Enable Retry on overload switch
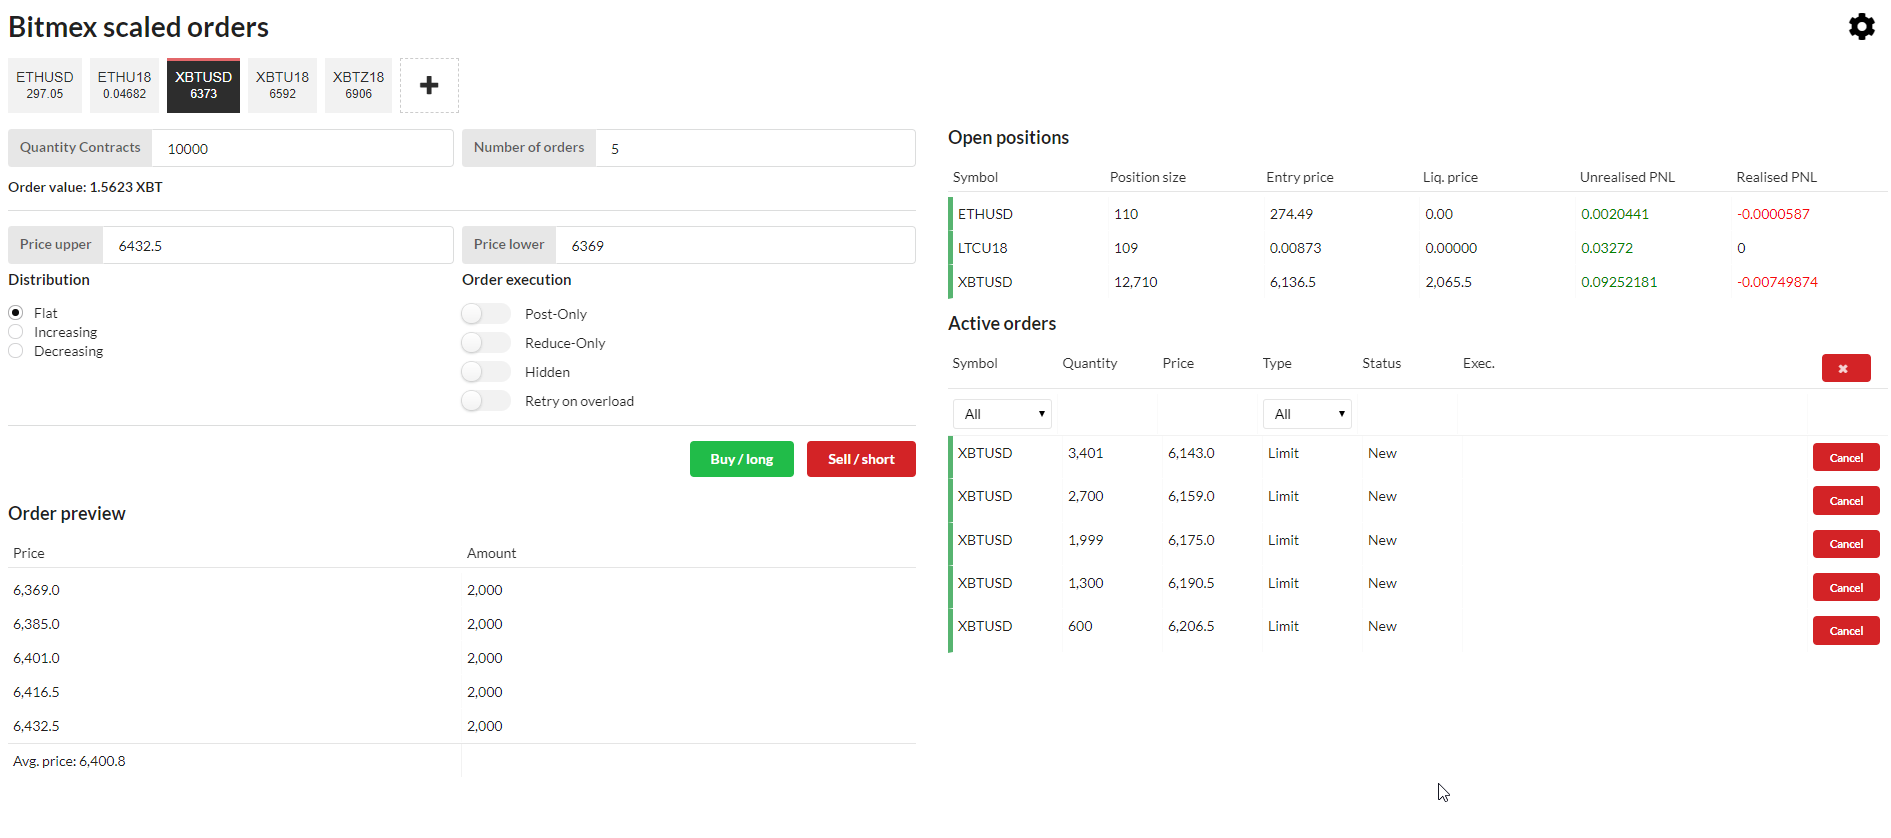The height and width of the screenshot is (838, 1891). coord(486,401)
